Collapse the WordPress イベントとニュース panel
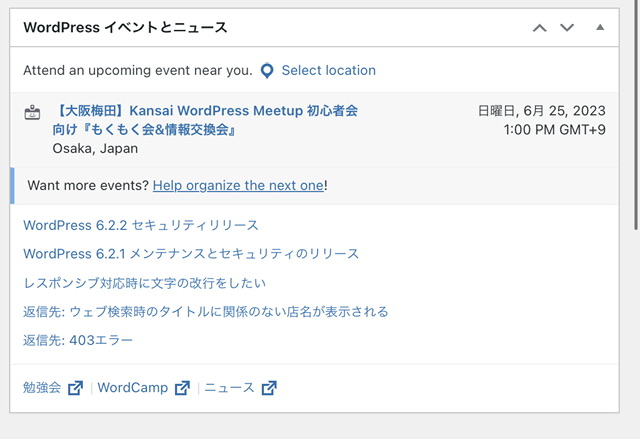This screenshot has width=640, height=439. [x=600, y=28]
